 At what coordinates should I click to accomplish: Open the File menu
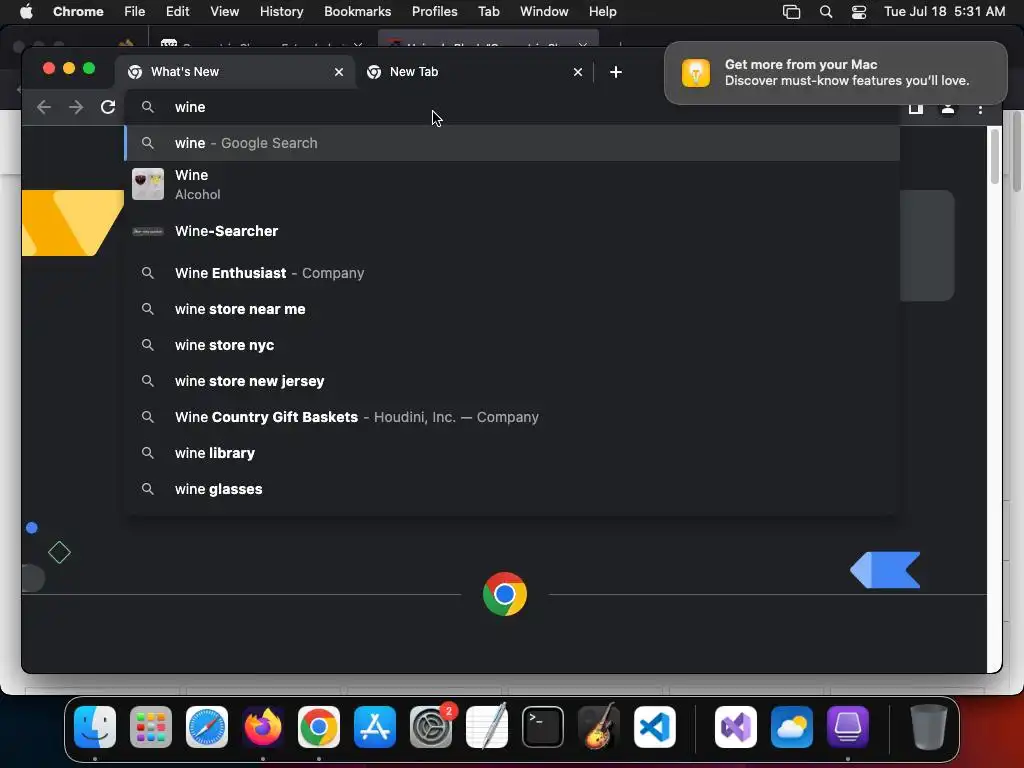[135, 12]
